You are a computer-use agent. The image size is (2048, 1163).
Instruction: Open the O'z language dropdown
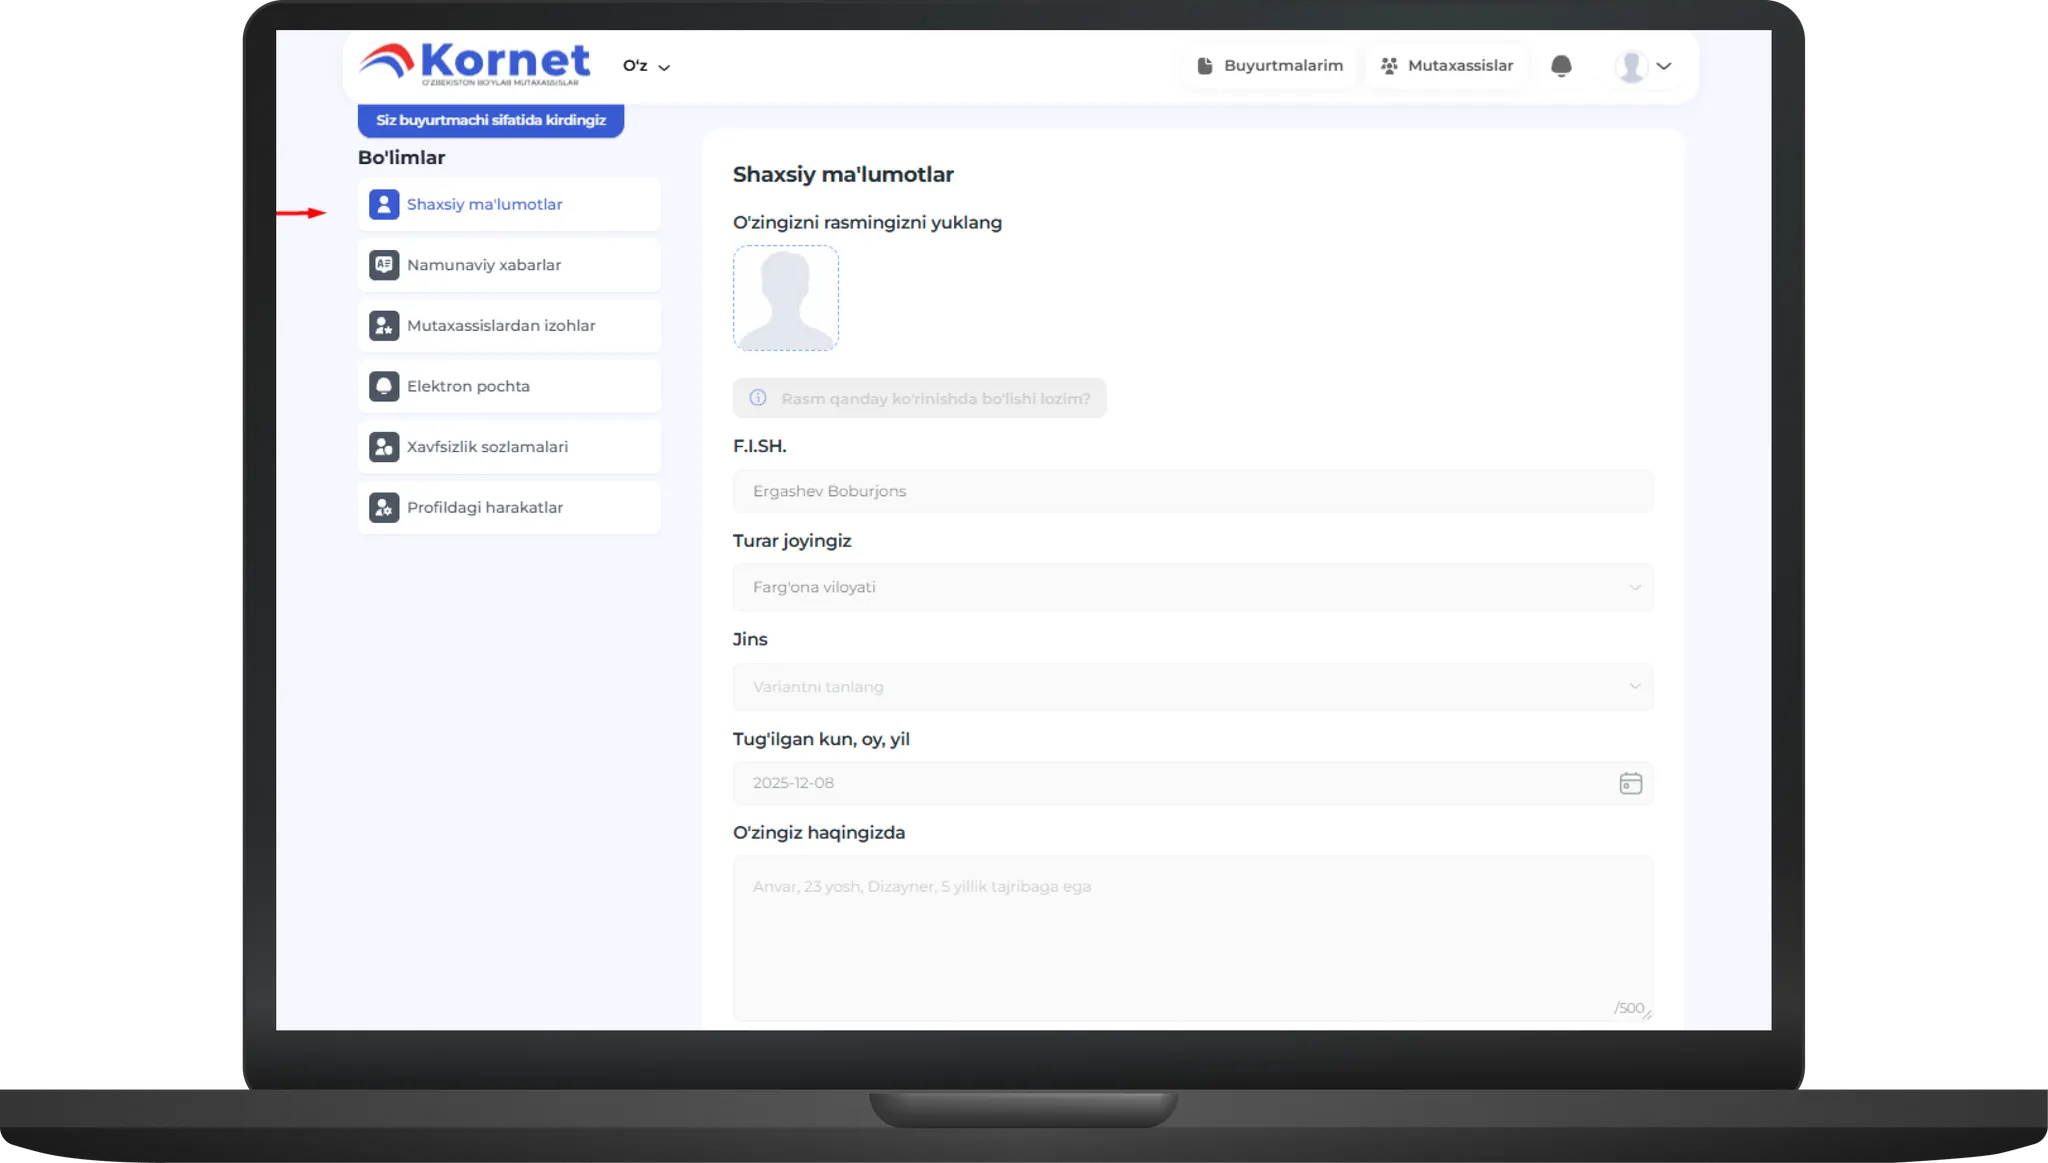[646, 66]
